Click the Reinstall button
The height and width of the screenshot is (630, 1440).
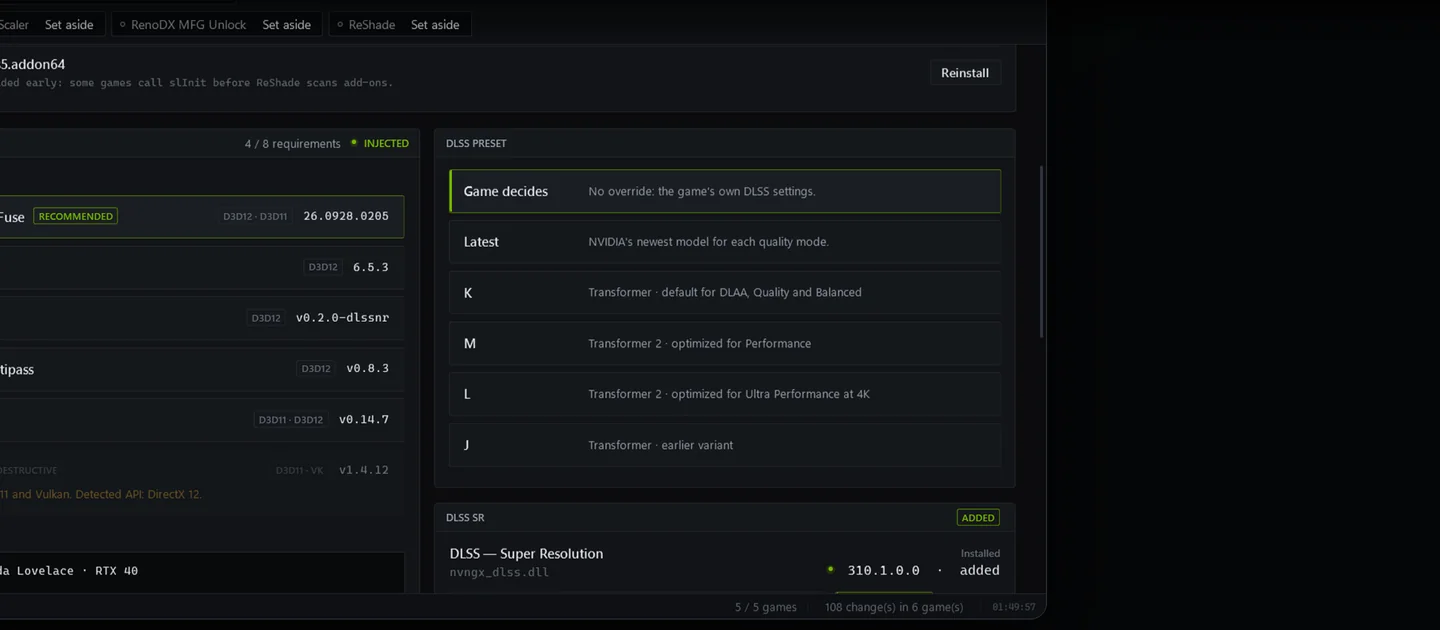click(965, 73)
